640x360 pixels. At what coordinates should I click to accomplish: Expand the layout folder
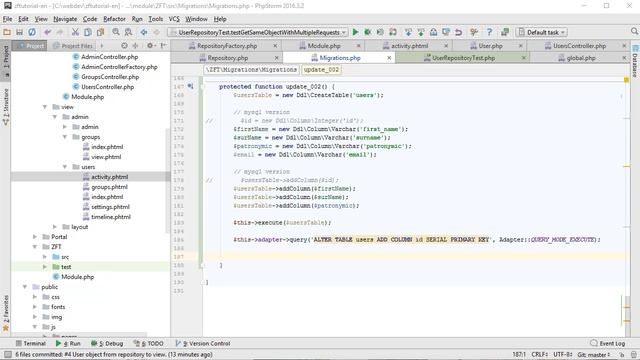click(55, 227)
